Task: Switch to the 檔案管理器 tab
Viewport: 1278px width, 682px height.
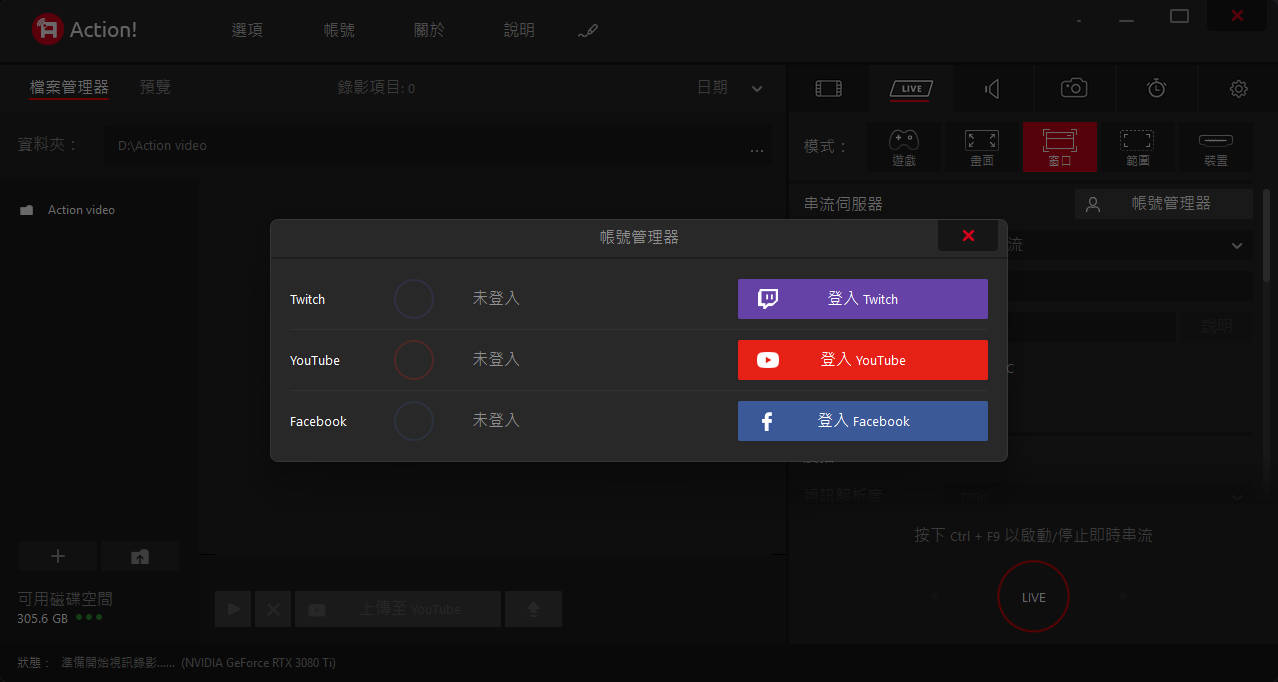Action: point(69,88)
